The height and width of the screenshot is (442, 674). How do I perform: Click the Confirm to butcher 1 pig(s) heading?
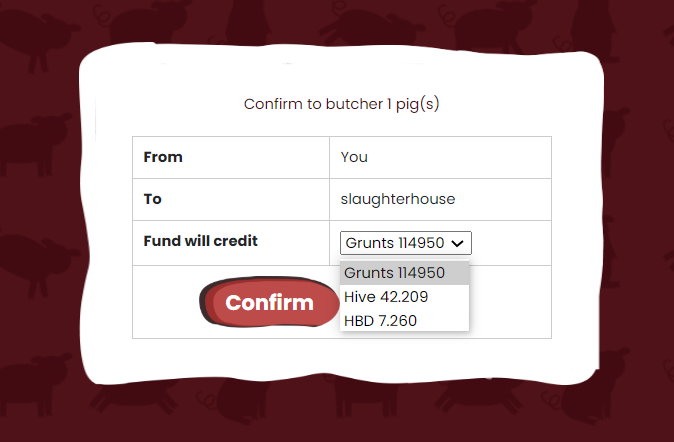pos(342,104)
